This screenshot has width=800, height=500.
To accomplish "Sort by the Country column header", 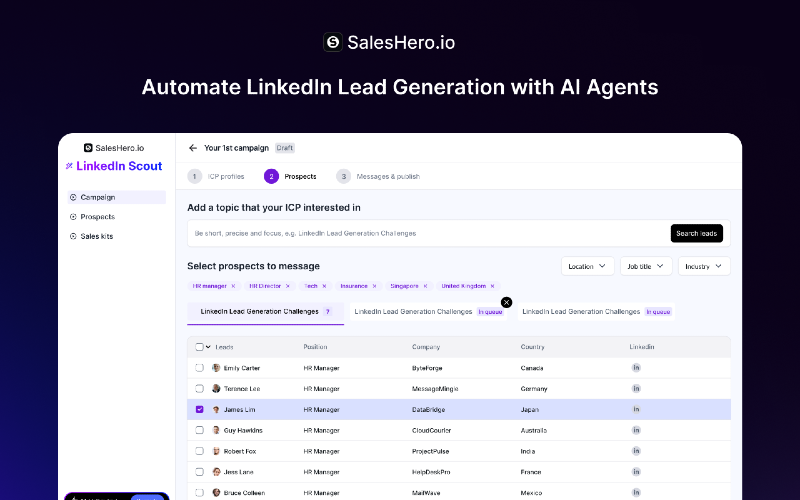I will tap(532, 347).
